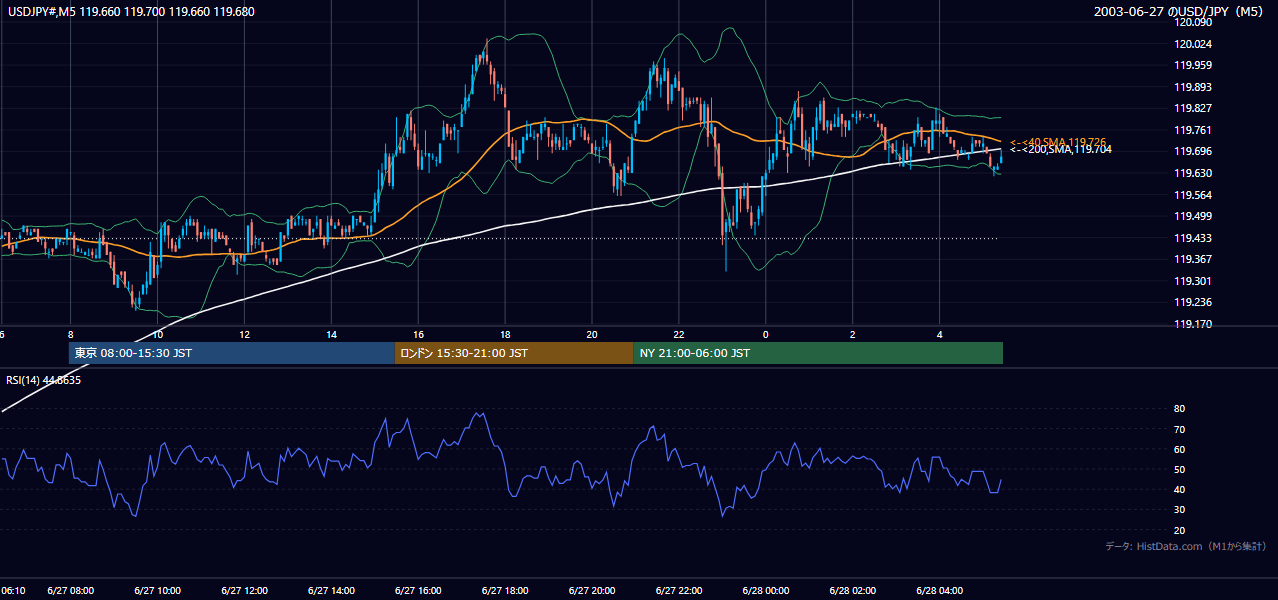
Task: Select hour 4 on the price chart time axis
Action: (940, 334)
